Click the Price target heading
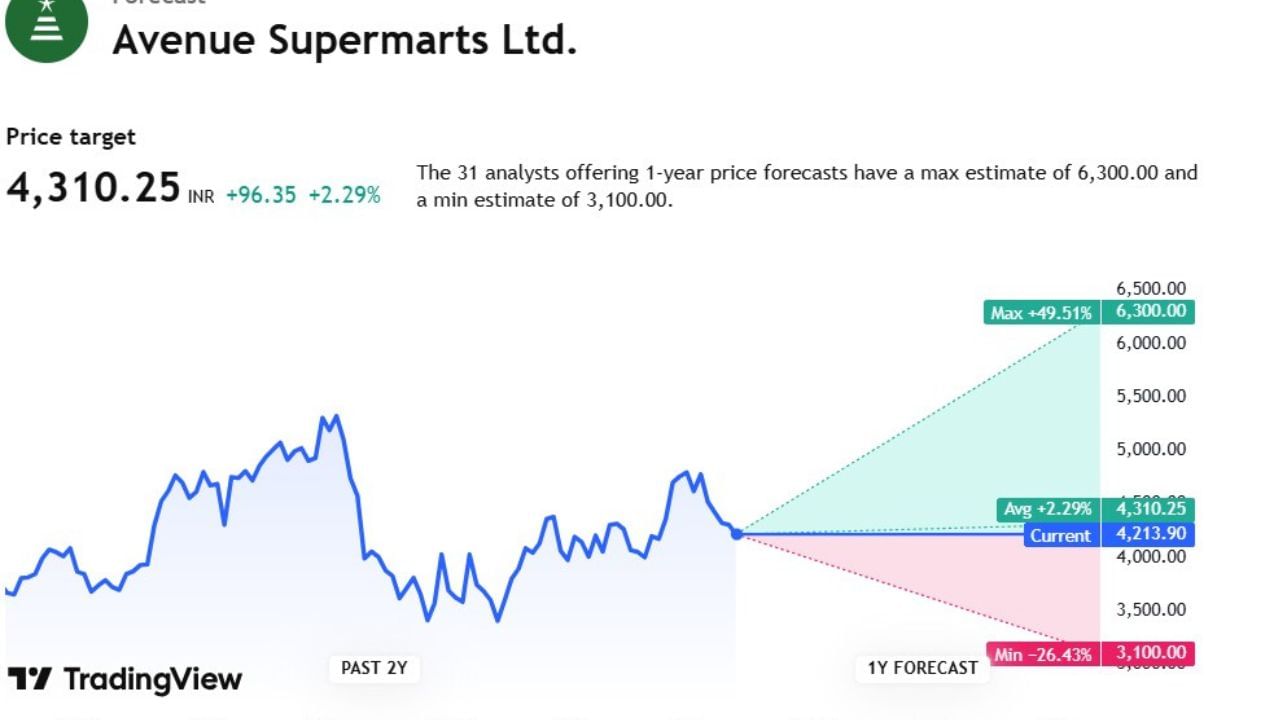Viewport: 1280px width, 720px height. 70,137
